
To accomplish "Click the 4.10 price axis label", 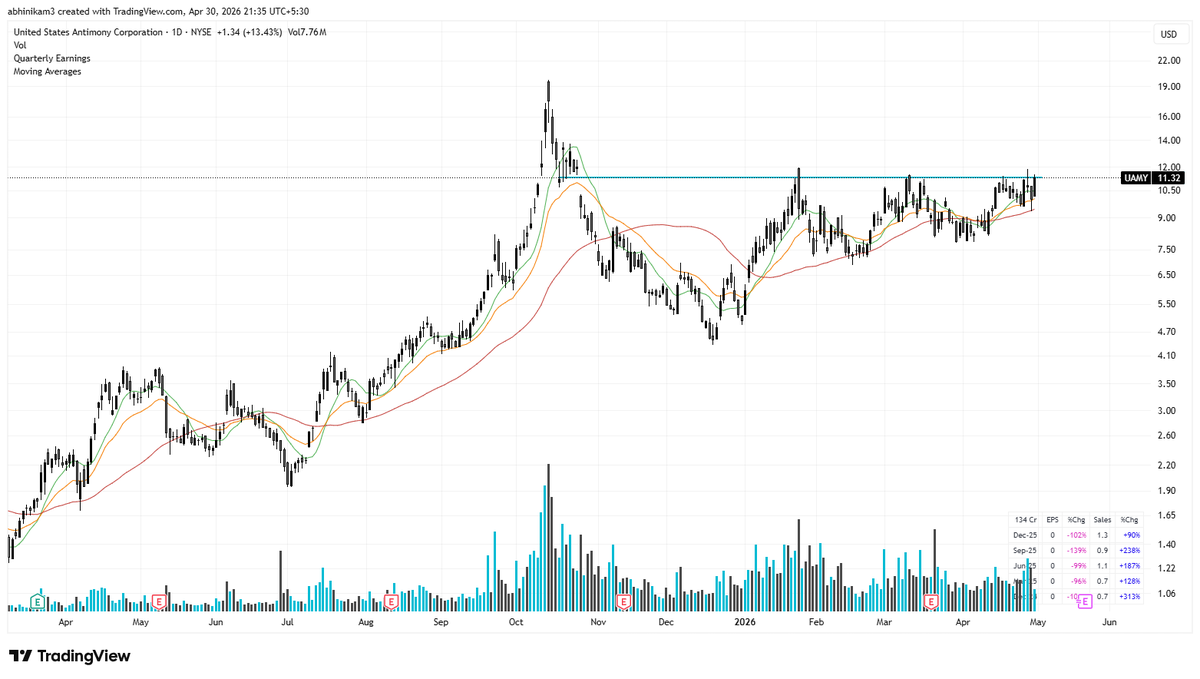I will pos(1168,356).
